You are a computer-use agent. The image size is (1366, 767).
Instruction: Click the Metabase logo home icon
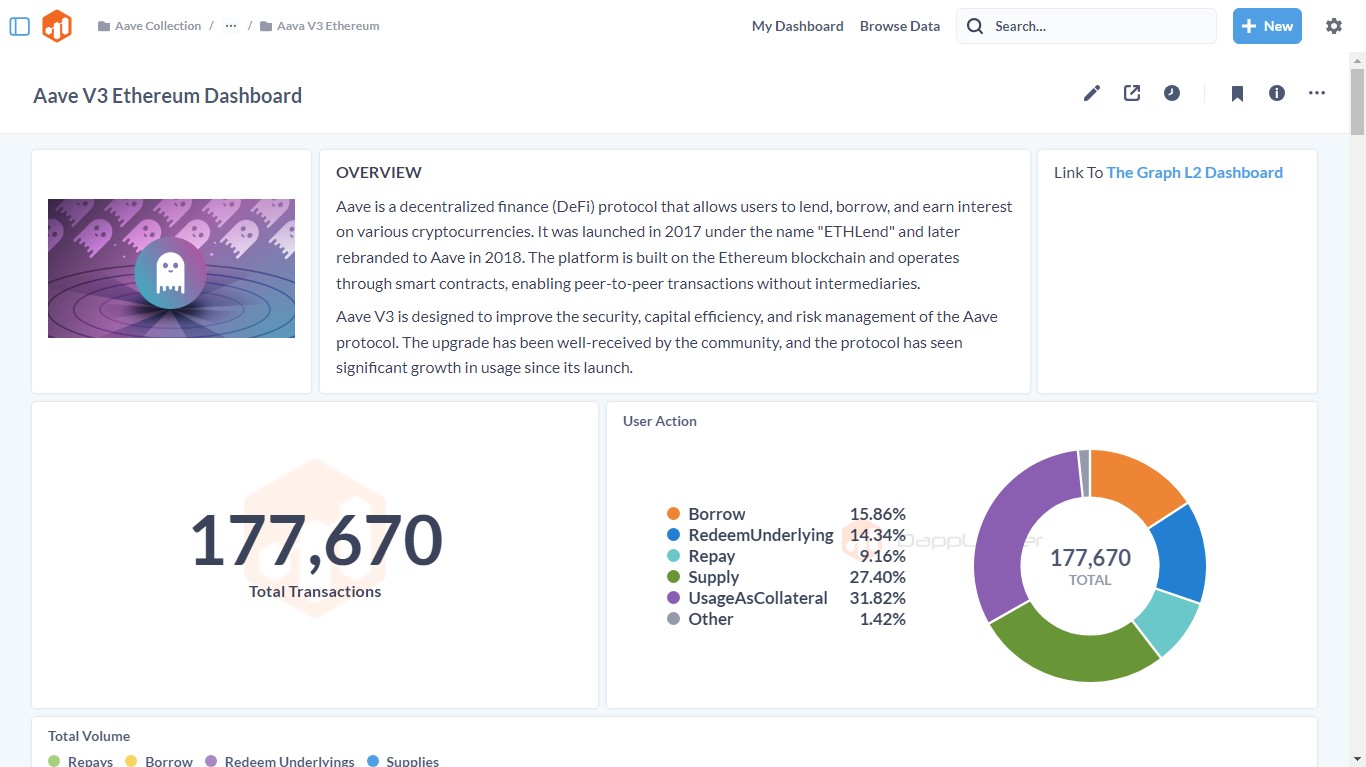tap(57, 26)
